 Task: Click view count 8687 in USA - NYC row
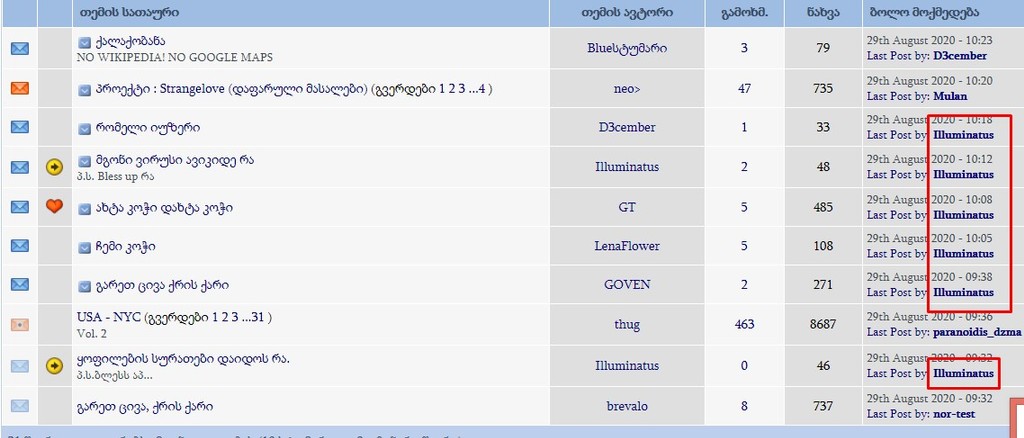click(823, 324)
